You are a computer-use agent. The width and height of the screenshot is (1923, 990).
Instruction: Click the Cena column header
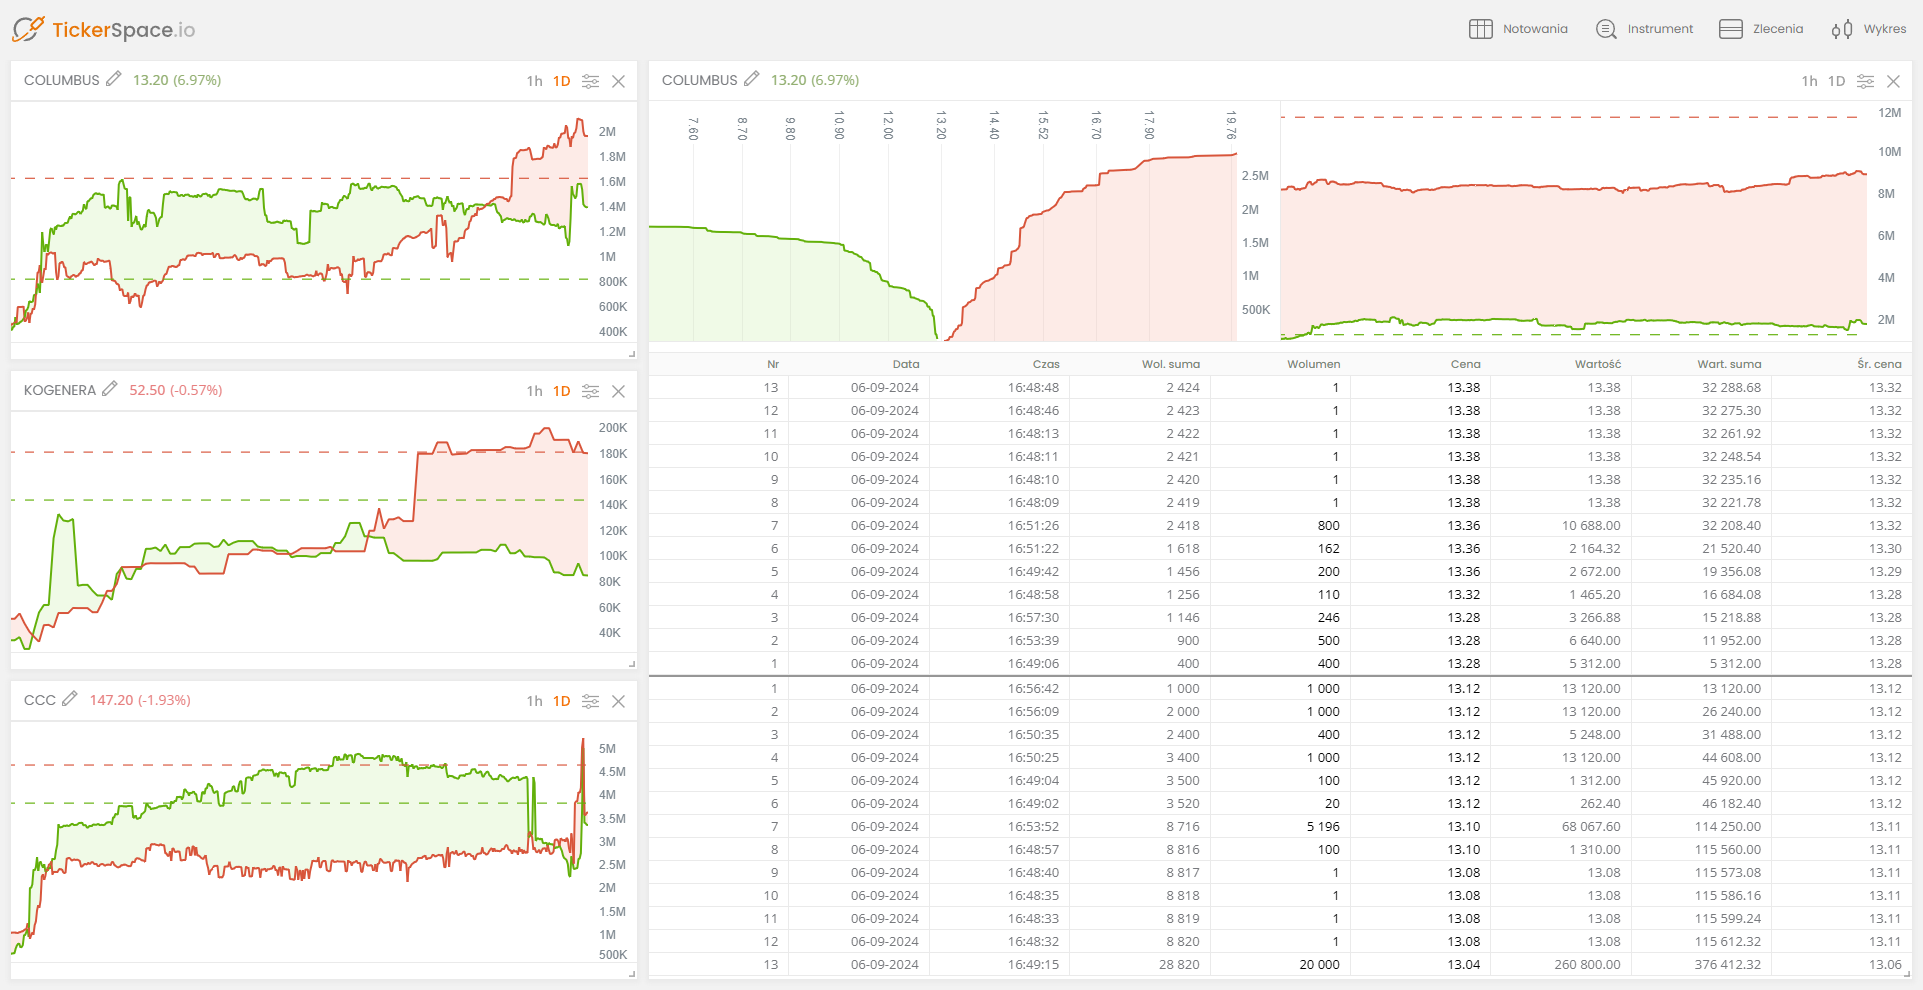coord(1466,364)
